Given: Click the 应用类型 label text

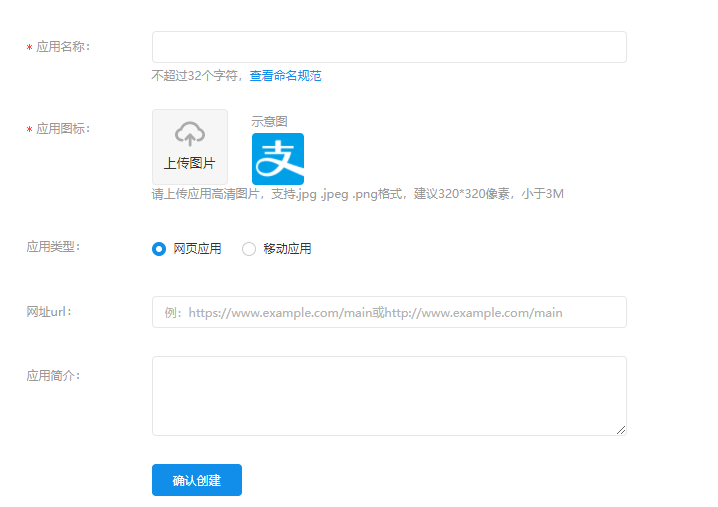Looking at the screenshot, I should (54, 247).
